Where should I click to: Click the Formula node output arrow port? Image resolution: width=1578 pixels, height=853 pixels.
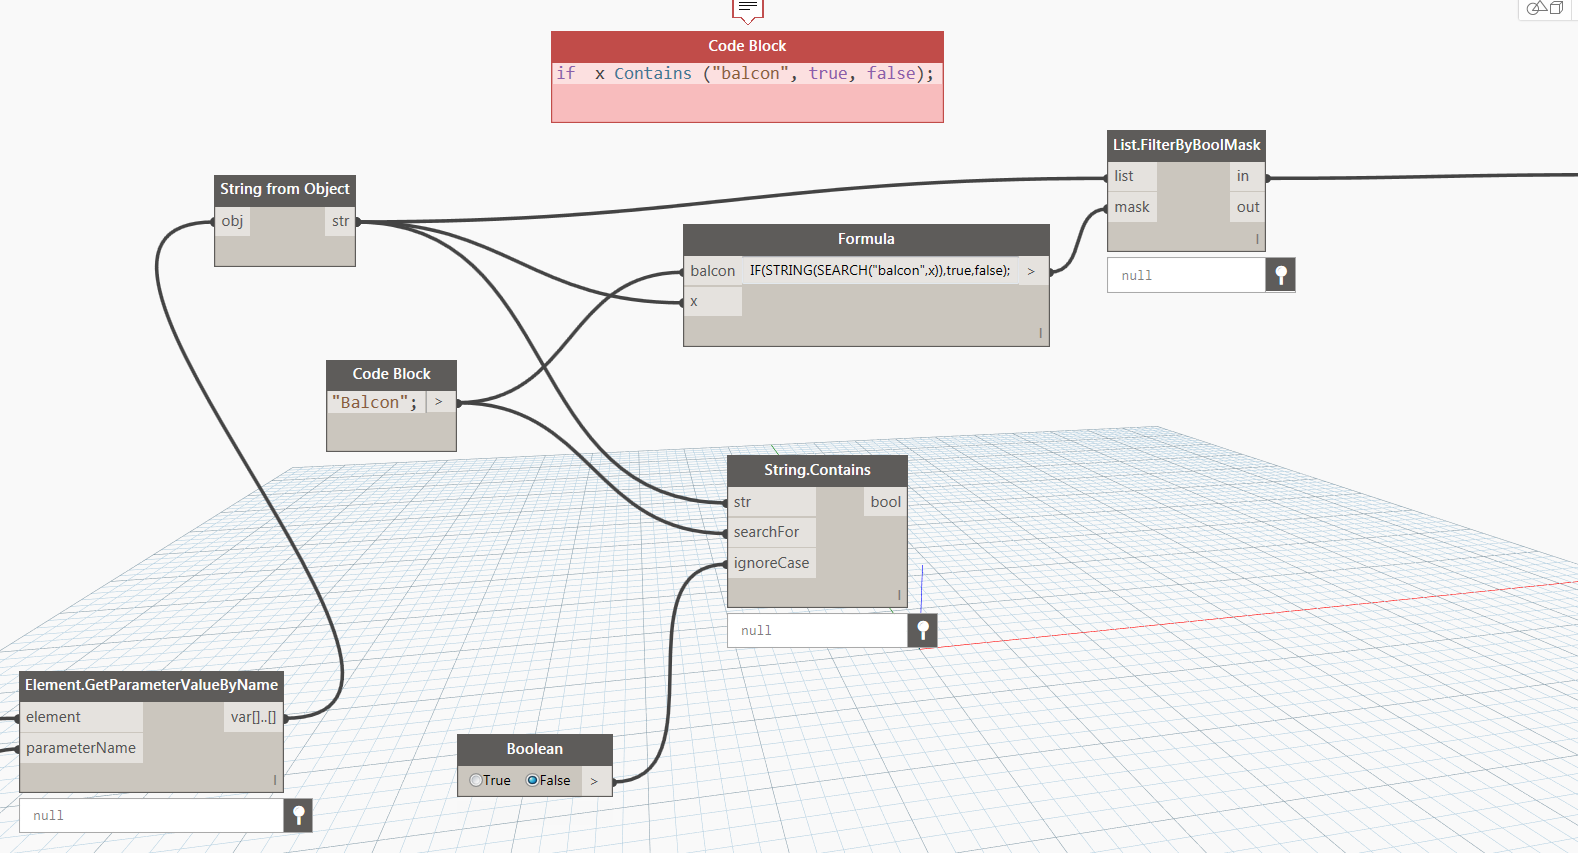point(1031,271)
